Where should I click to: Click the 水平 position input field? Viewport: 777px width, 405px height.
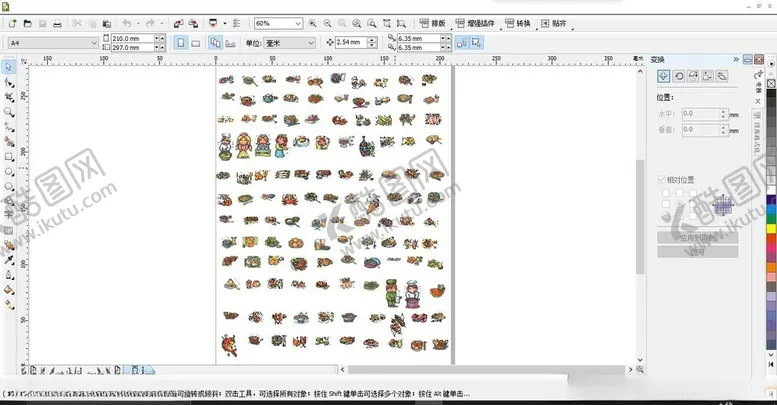[x=700, y=114]
